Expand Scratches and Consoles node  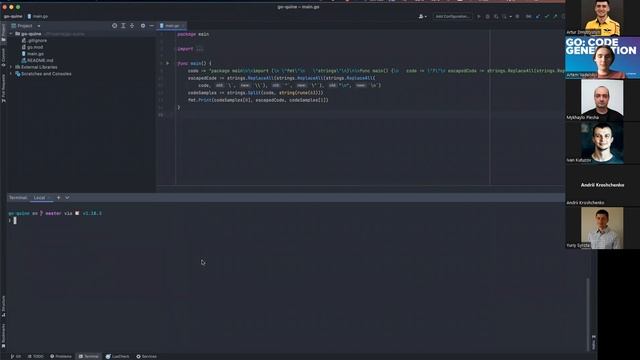coord(11,74)
